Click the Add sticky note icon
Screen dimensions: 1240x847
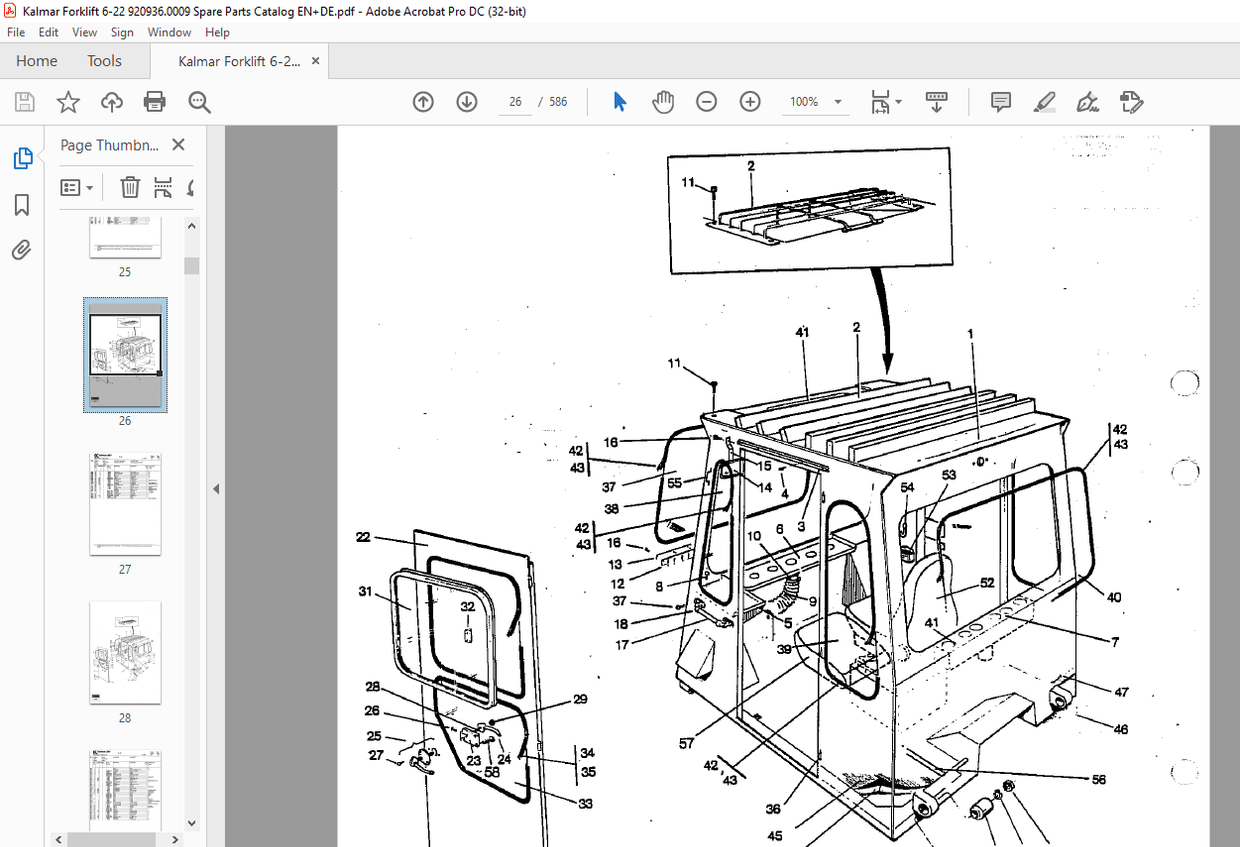click(999, 101)
